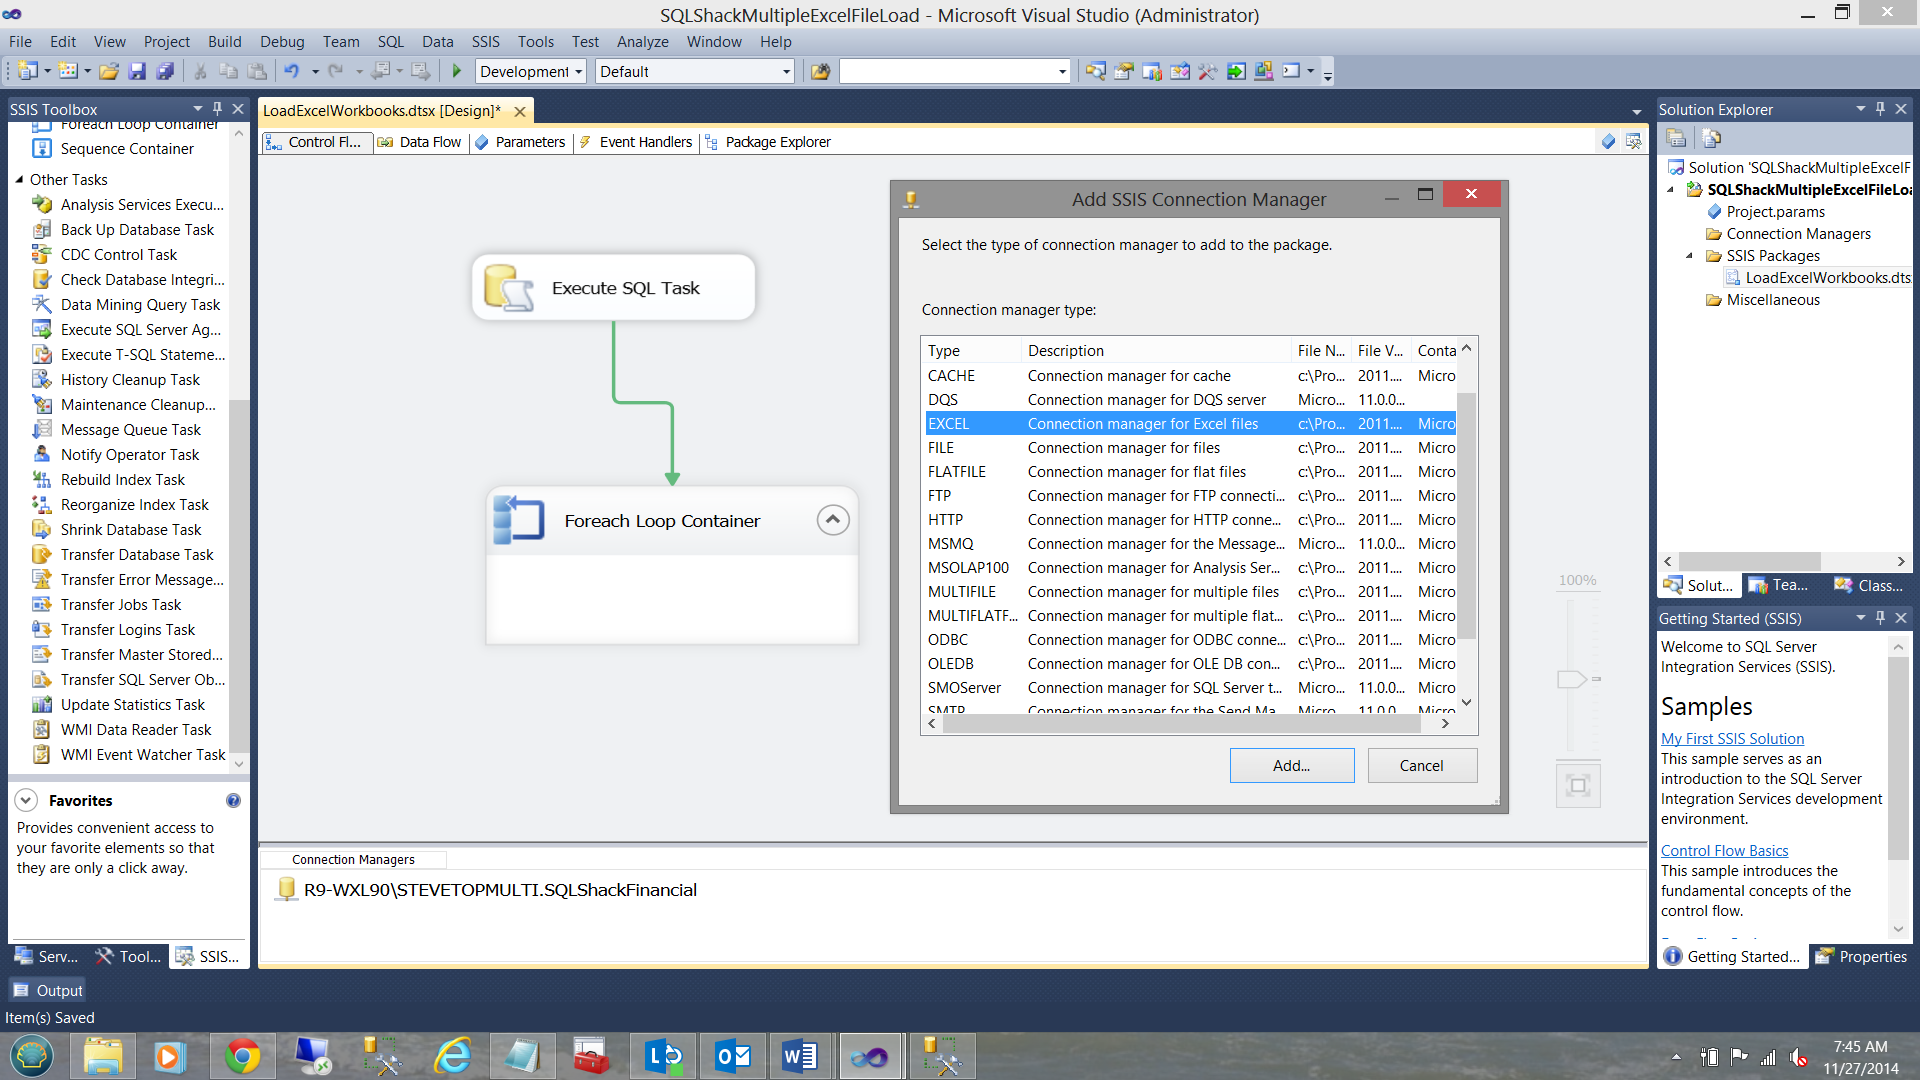Collapse the Foreach Loop Container
The height and width of the screenshot is (1080, 1920).
(833, 520)
